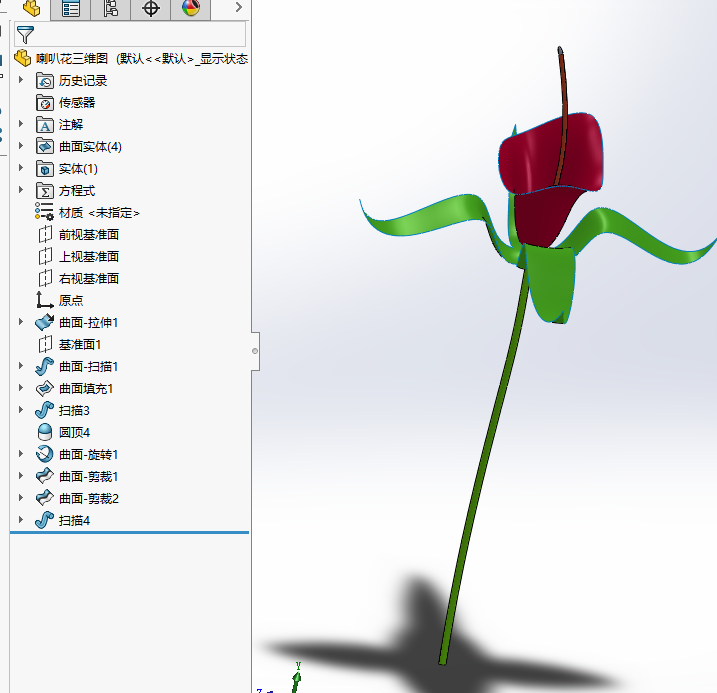Click the panel collapse handle on splitter
The height and width of the screenshot is (693, 717).
(x=255, y=351)
